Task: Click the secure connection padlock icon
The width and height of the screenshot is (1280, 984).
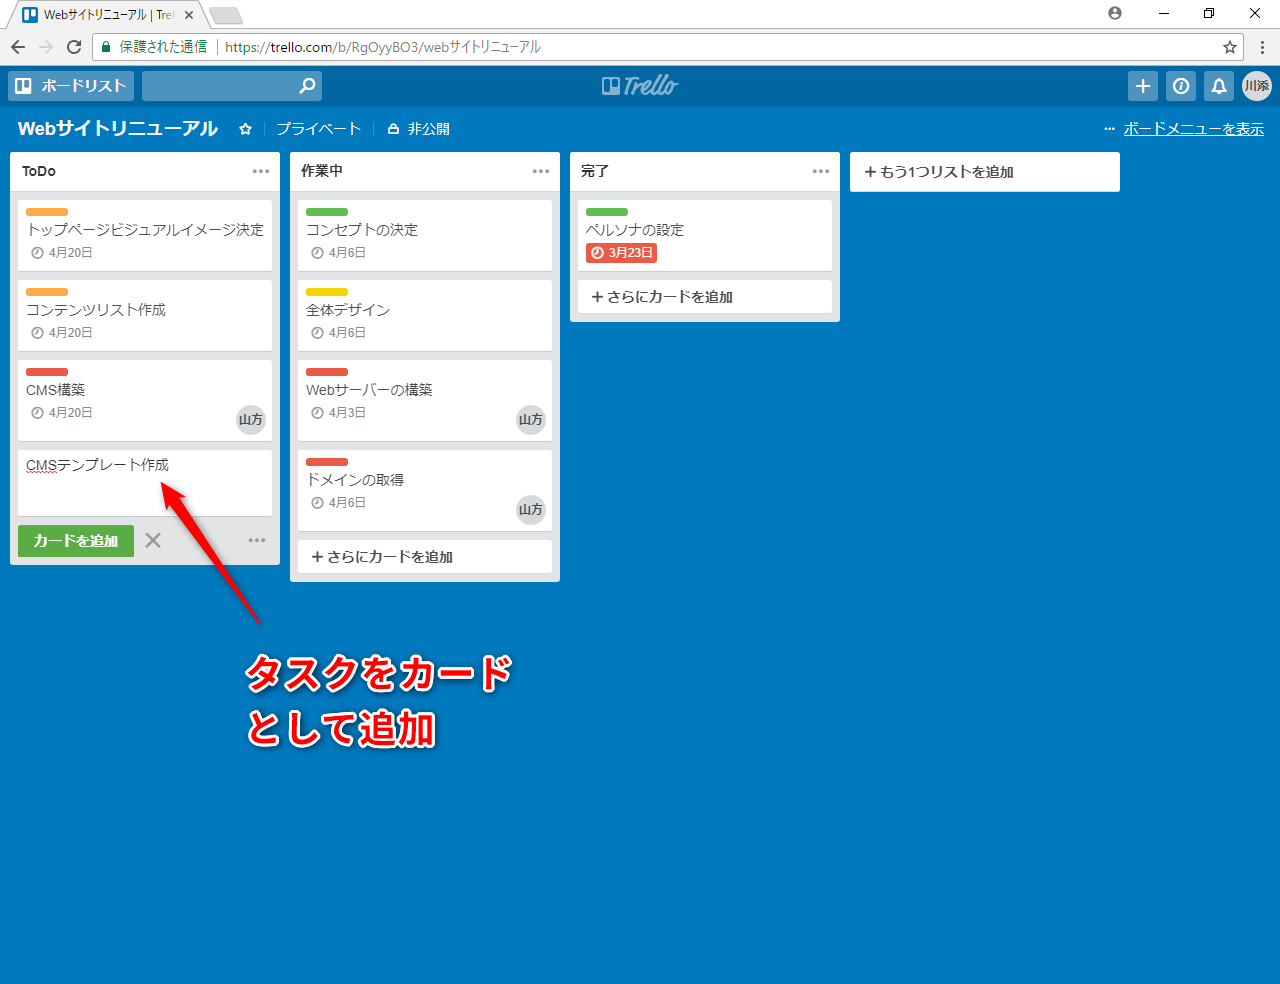Action: (x=106, y=47)
